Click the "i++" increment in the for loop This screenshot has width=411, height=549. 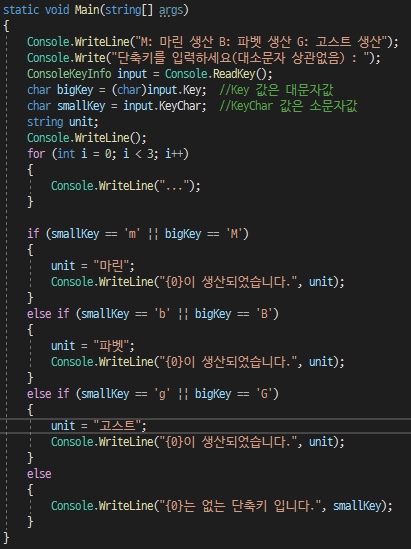click(x=174, y=154)
